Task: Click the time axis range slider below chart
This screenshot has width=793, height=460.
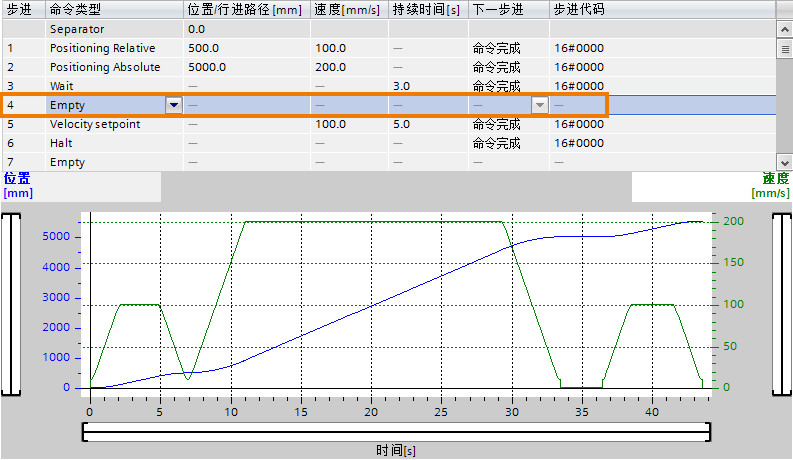Action: (396, 432)
